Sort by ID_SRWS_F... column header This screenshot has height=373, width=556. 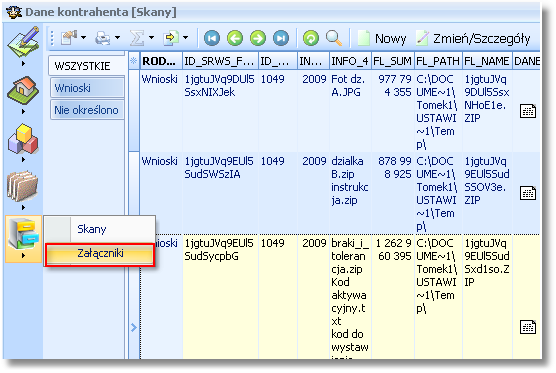(x=220, y=61)
